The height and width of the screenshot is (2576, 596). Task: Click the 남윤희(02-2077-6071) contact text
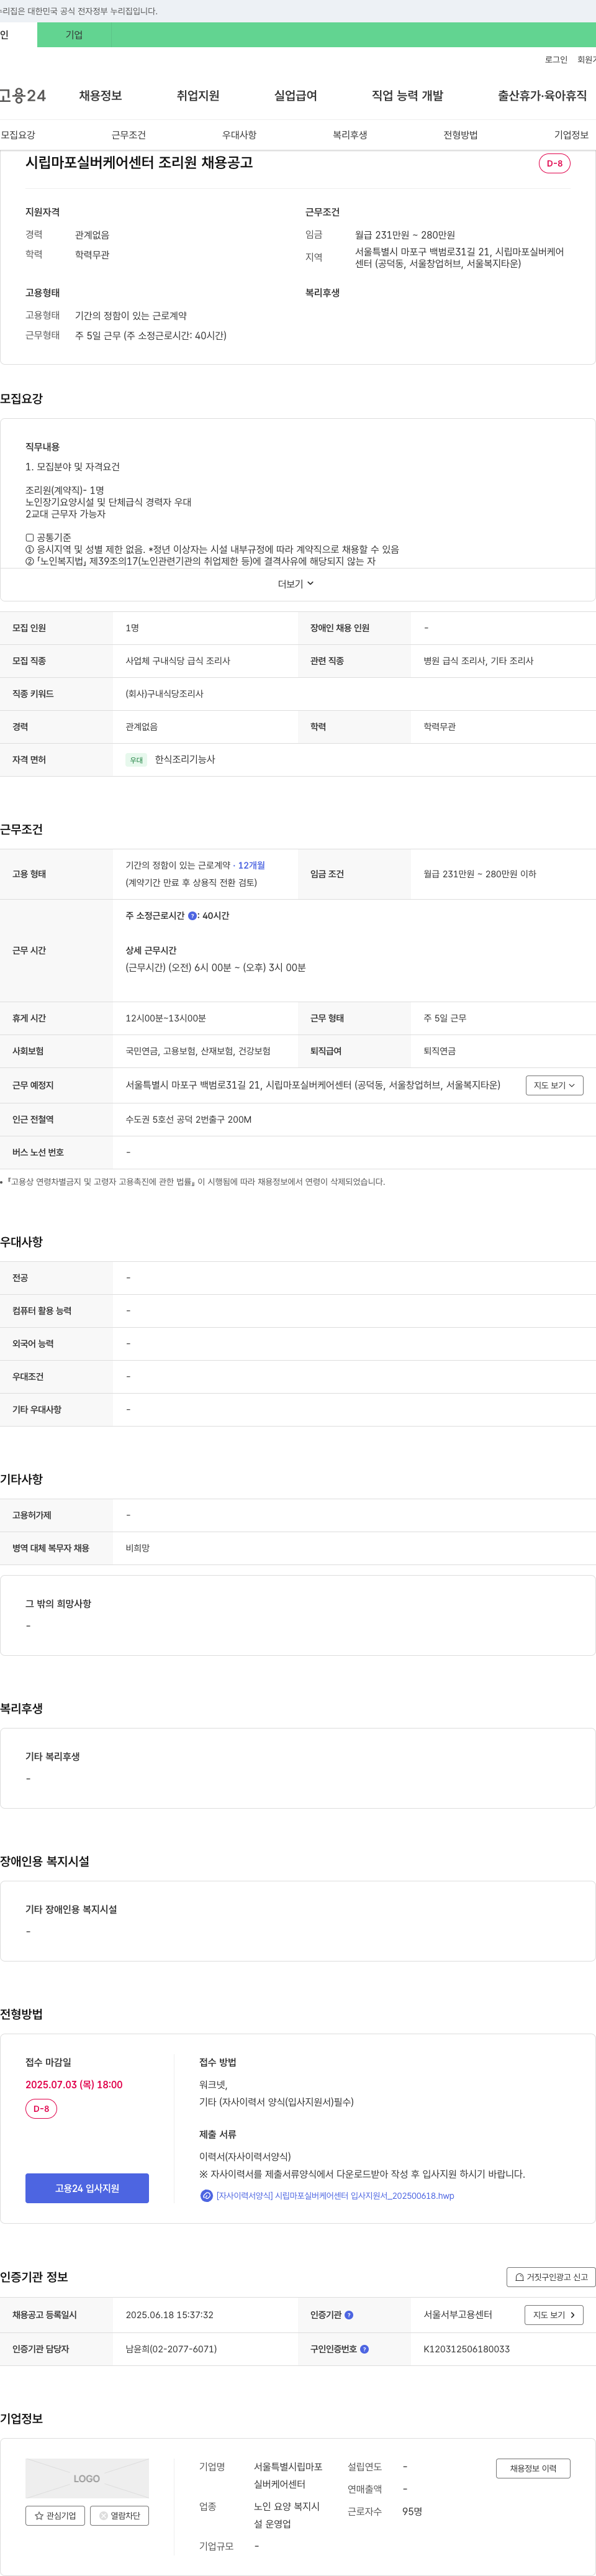point(171,2349)
